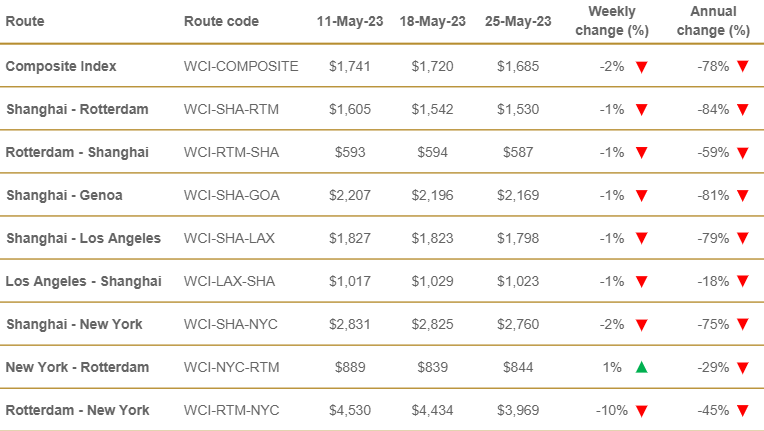Click the red weekly change arrow for Composite Index

click(642, 67)
